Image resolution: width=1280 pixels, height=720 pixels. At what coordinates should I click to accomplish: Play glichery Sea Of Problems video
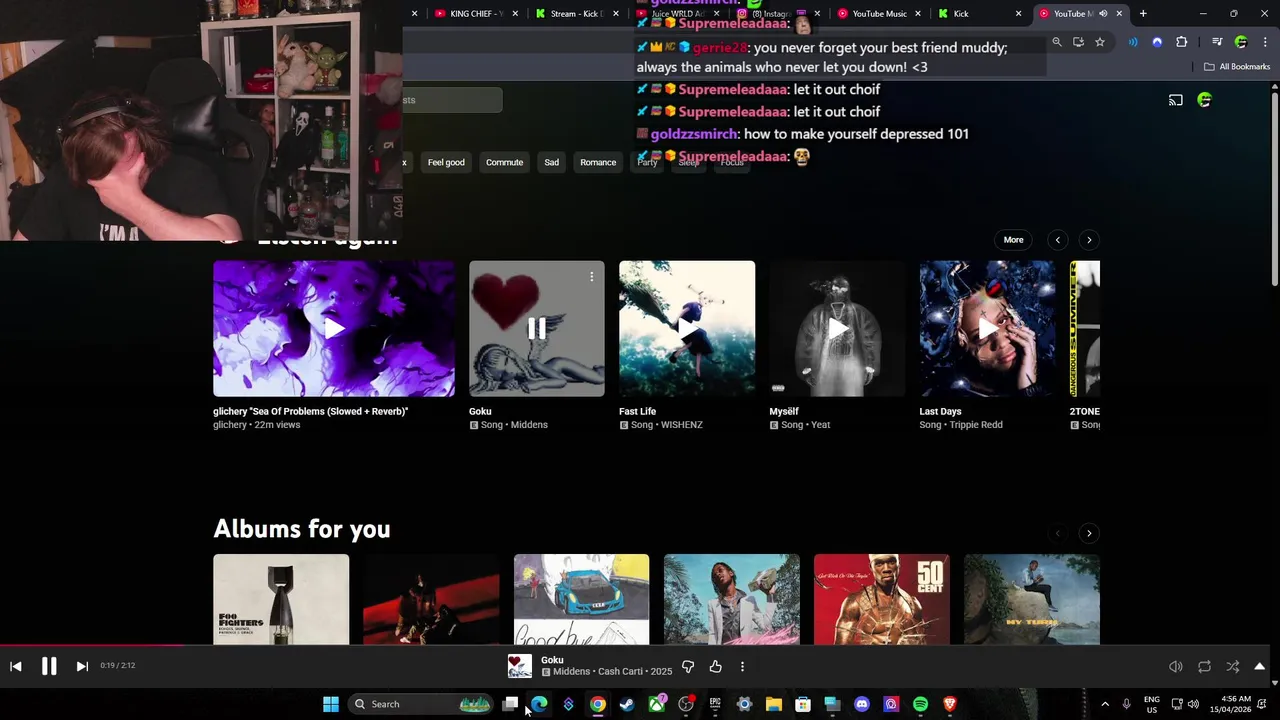(334, 328)
